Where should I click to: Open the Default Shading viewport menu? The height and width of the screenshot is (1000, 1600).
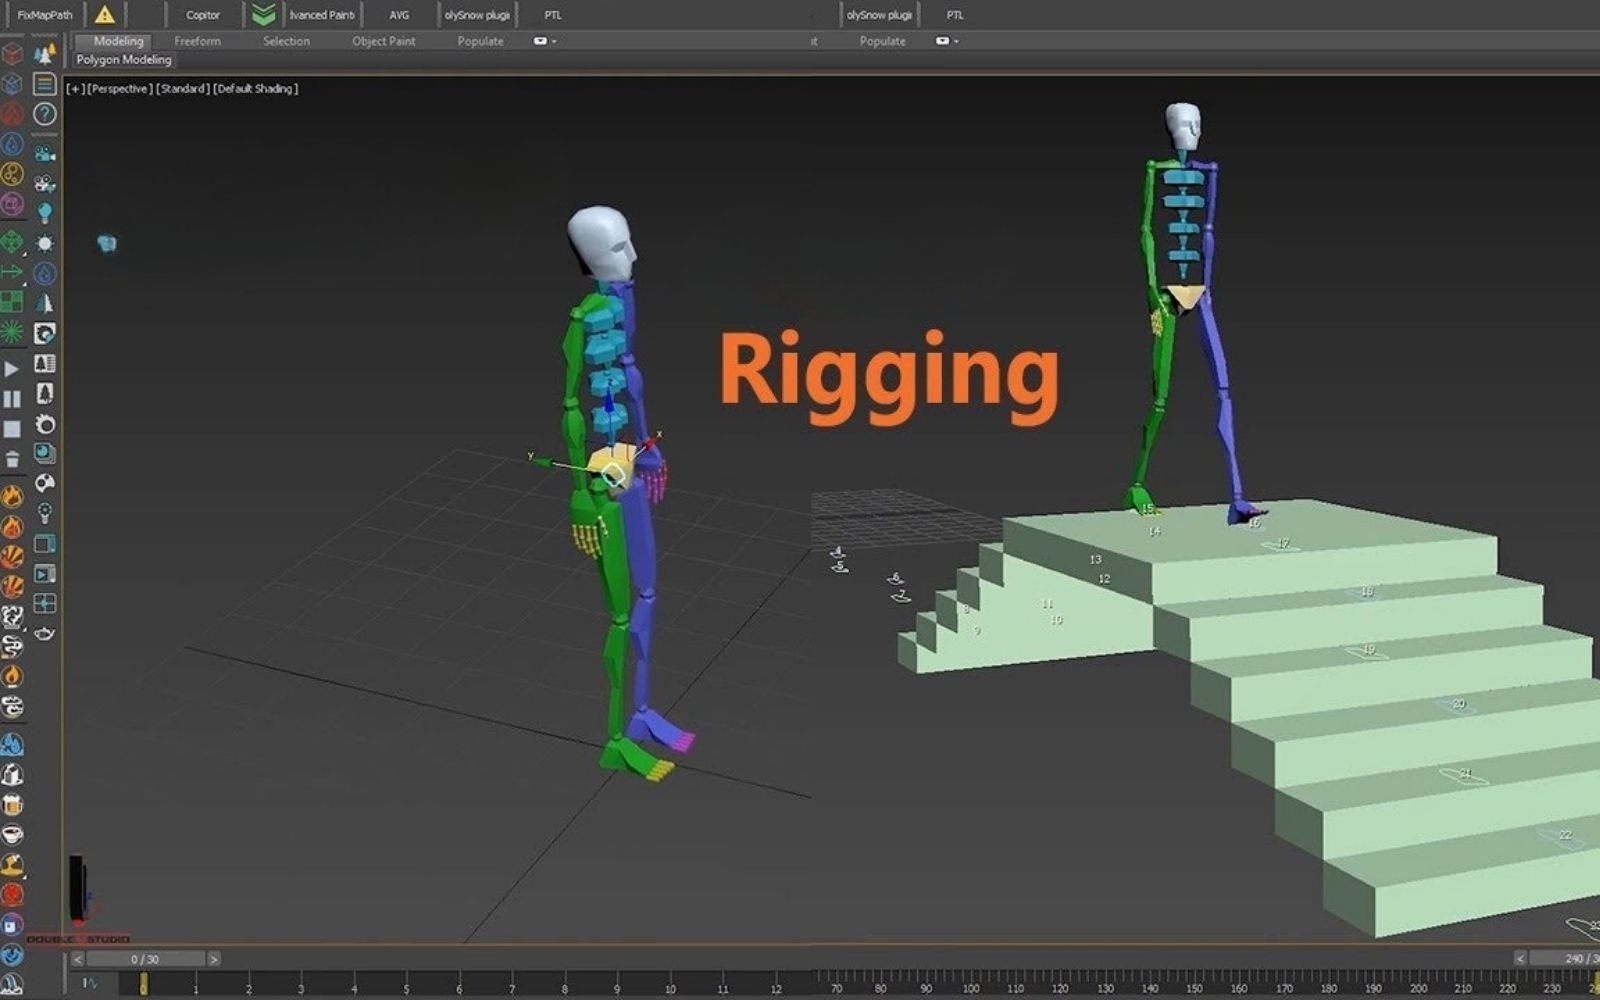click(x=256, y=89)
